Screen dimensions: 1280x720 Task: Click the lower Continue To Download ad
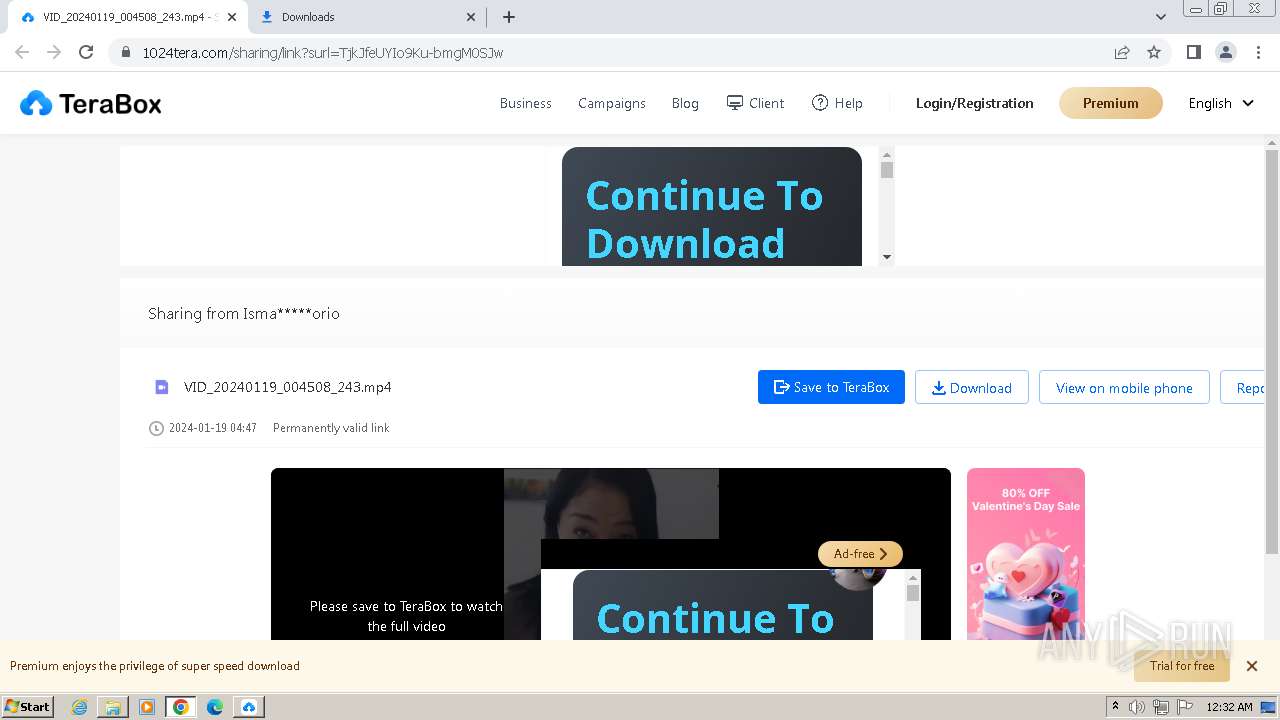723,605
